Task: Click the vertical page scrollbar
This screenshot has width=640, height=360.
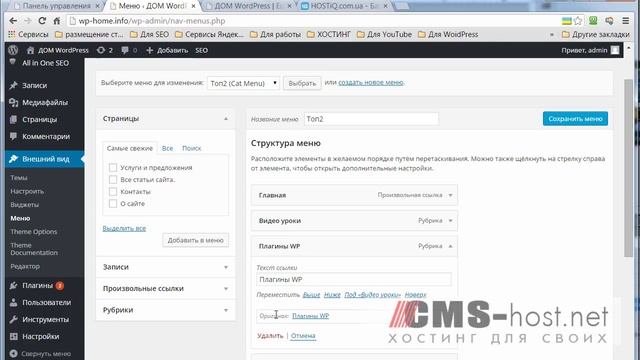Action: [628, 167]
